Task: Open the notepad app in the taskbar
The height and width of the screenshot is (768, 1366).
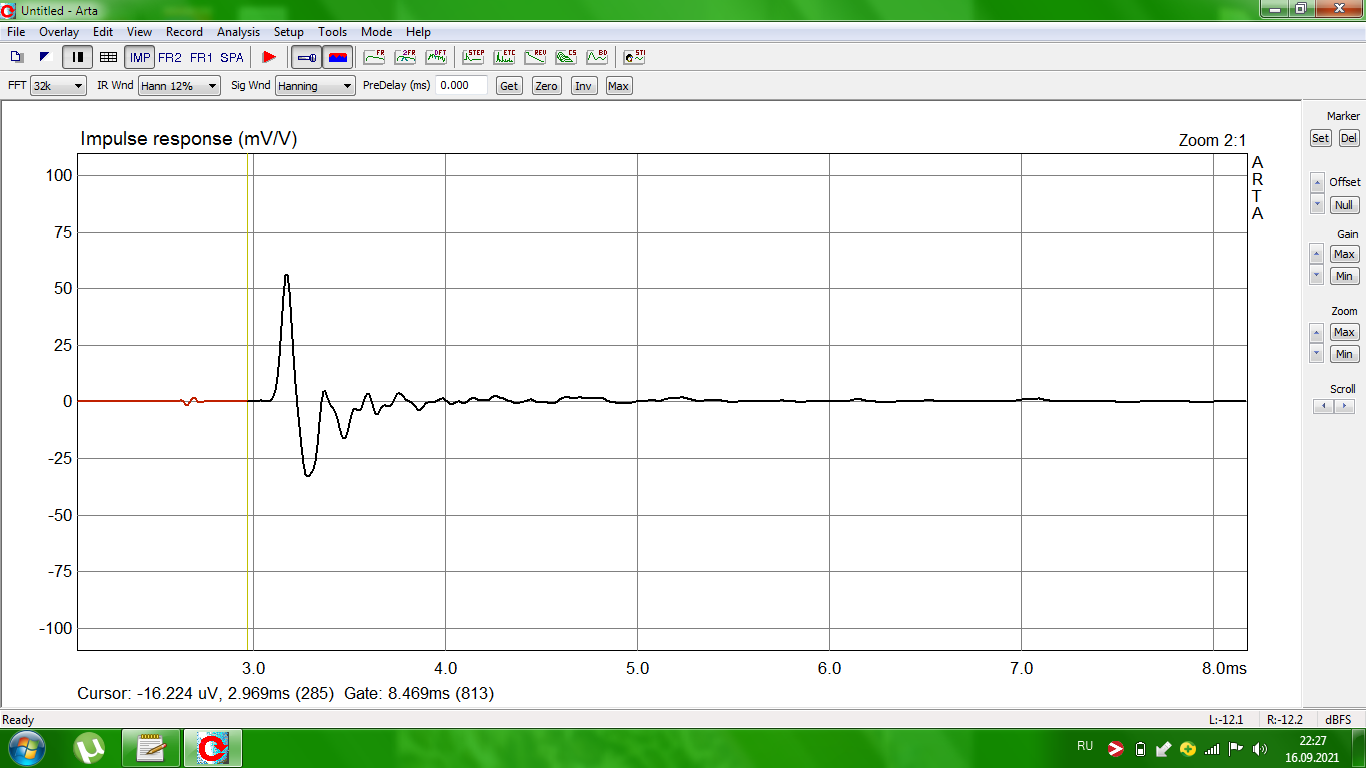Action: [x=151, y=748]
